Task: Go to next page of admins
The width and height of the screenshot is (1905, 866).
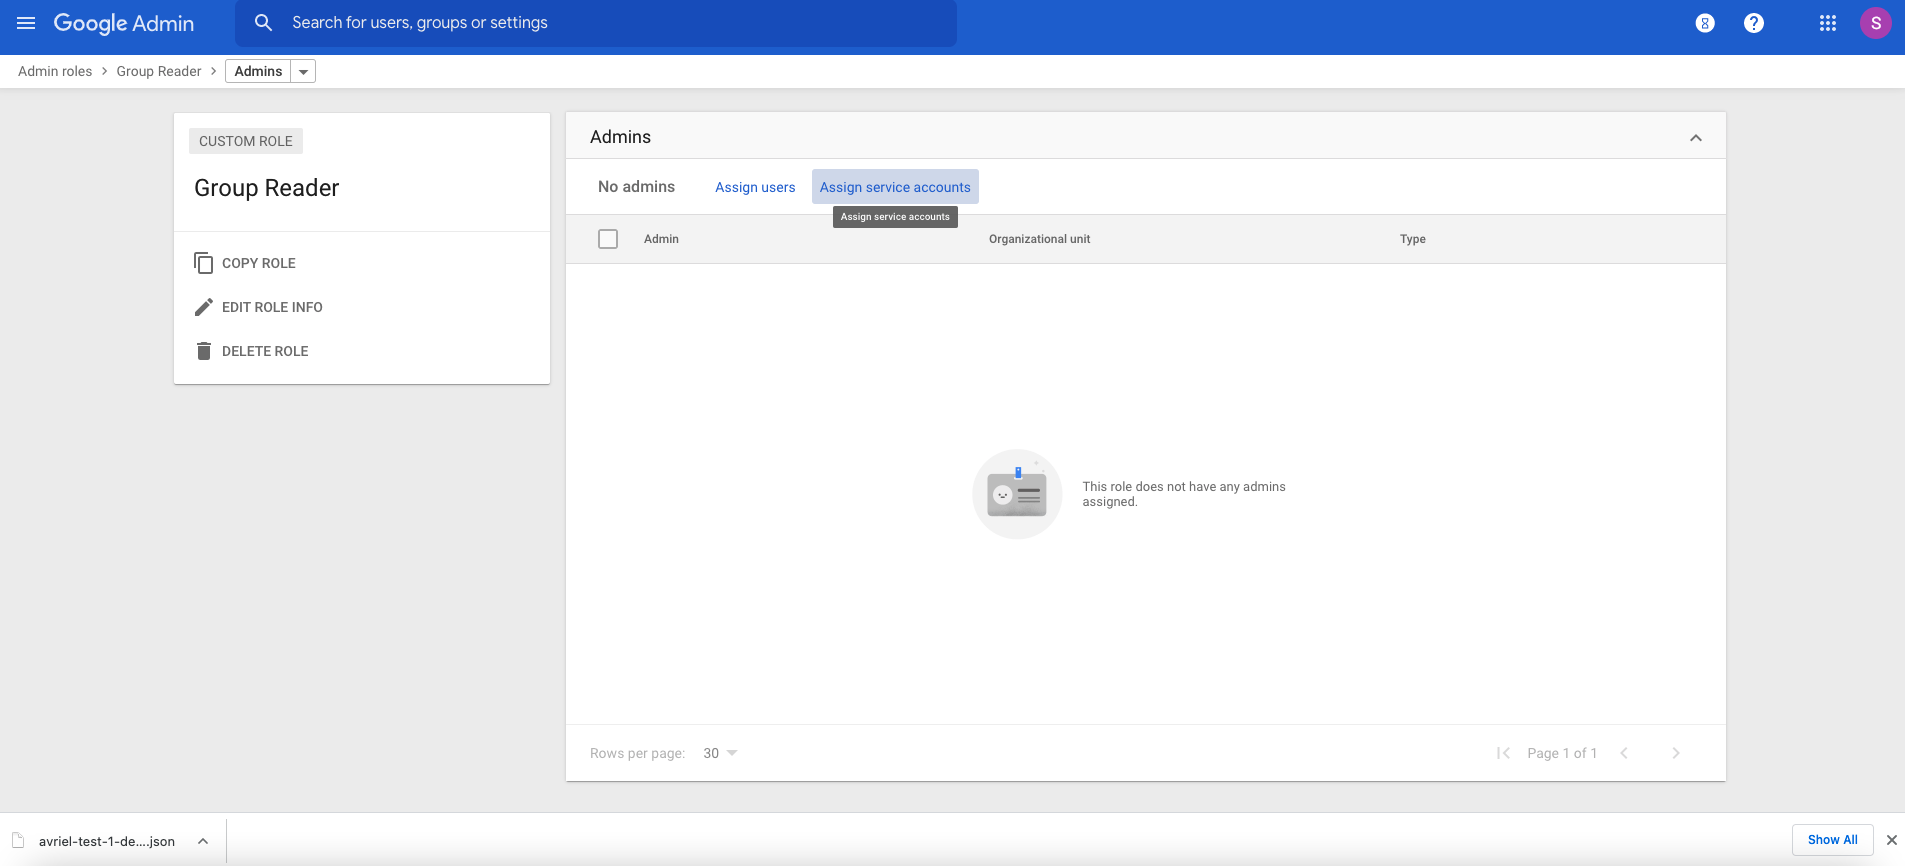Action: click(x=1676, y=753)
